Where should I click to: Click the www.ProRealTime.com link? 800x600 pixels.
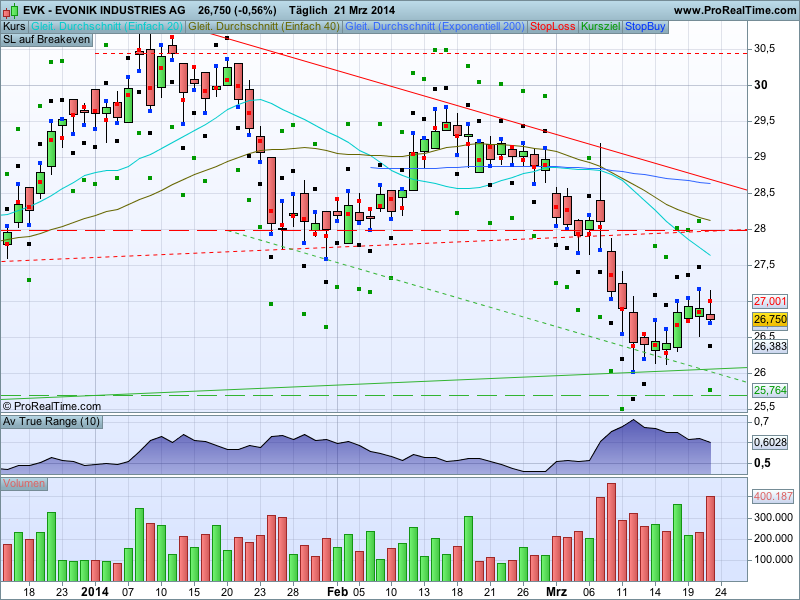coord(734,10)
